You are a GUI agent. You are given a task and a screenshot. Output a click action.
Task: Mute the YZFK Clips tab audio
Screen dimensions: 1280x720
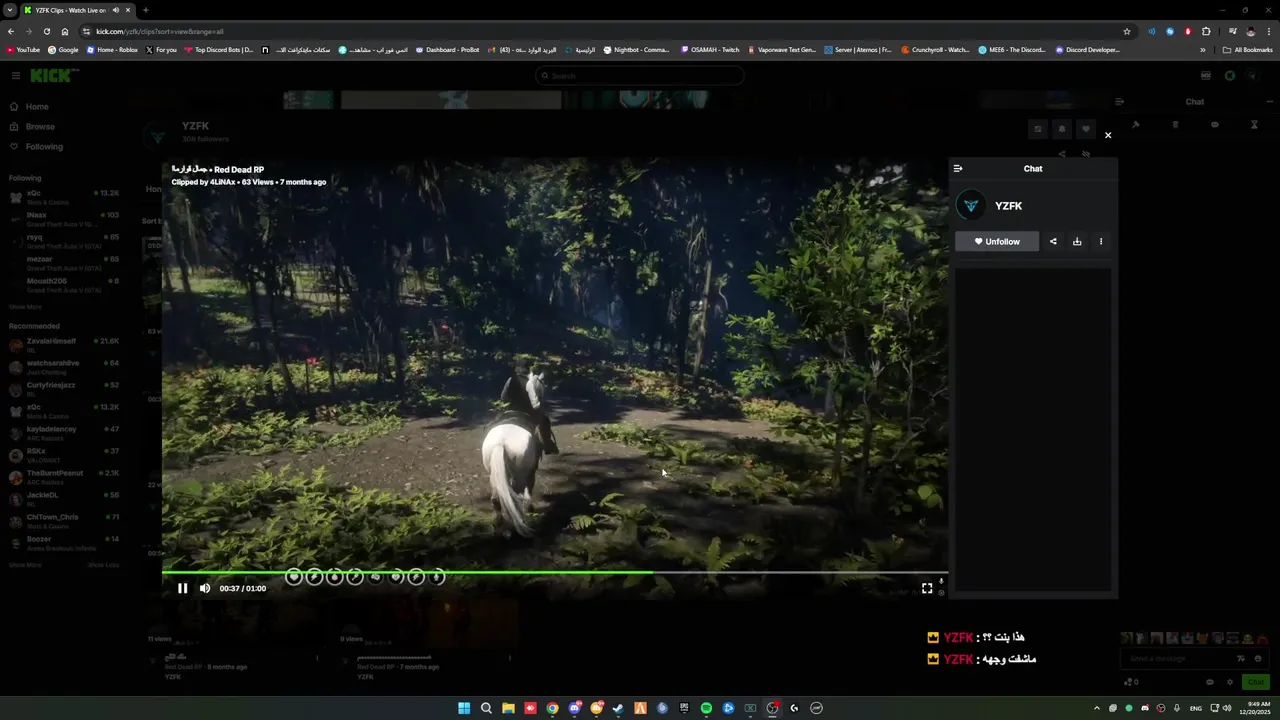coord(116,10)
